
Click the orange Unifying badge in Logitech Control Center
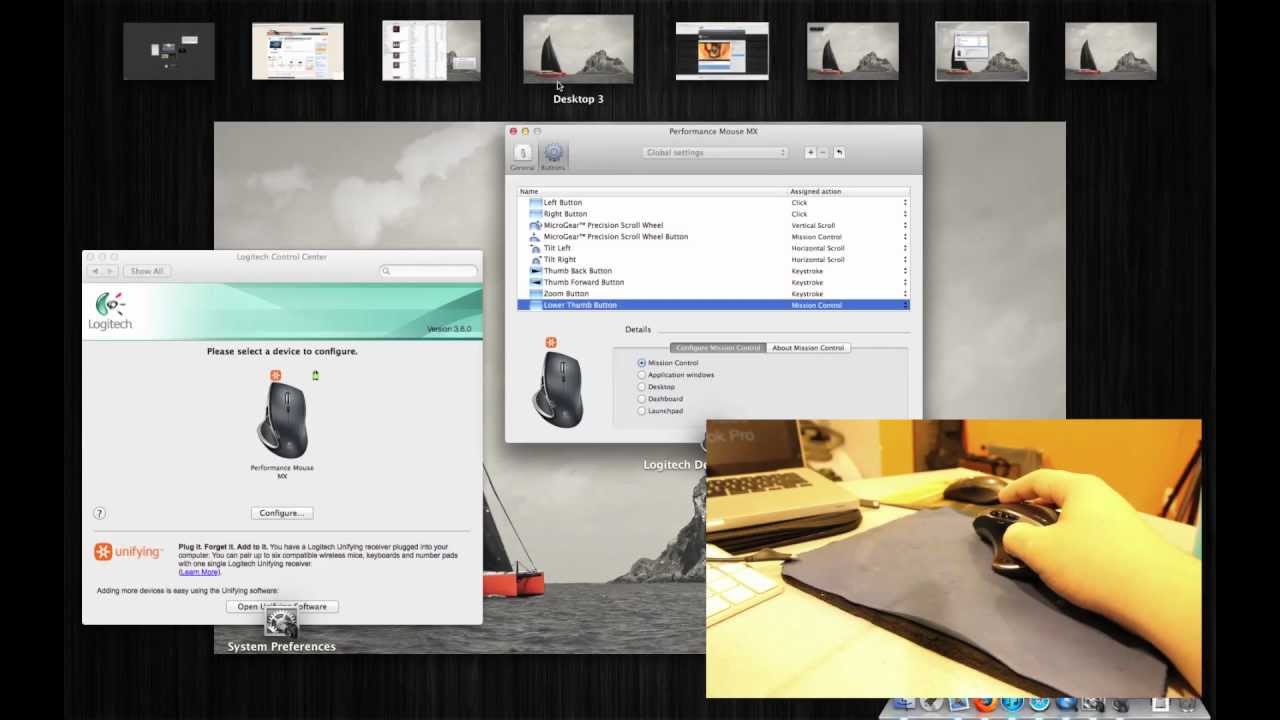point(276,376)
